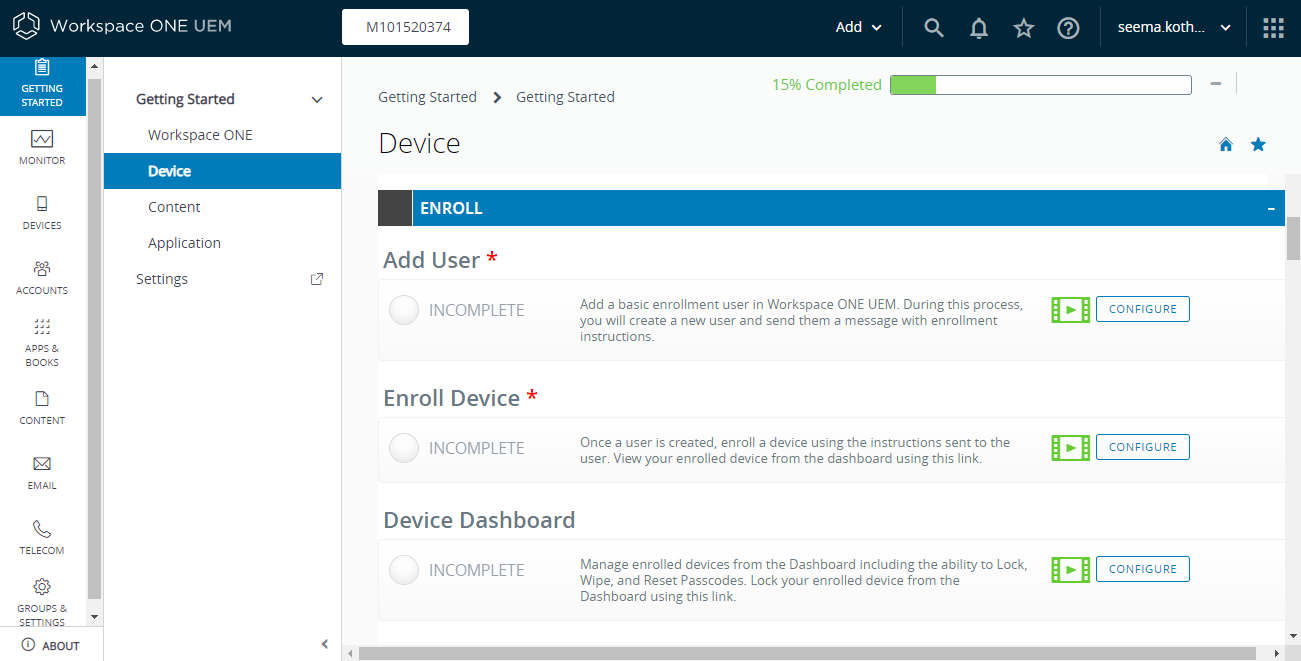Minimize the progress completion bar
The width and height of the screenshot is (1301, 661).
tap(1216, 84)
